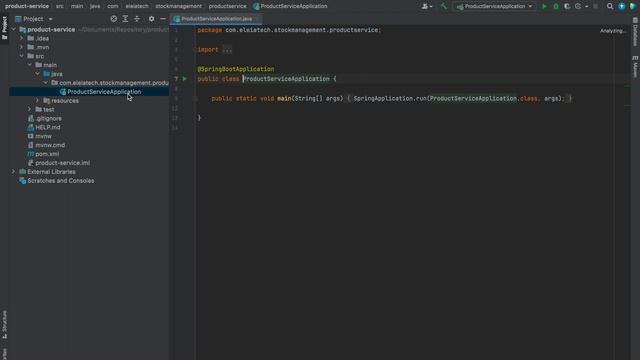The height and width of the screenshot is (360, 640).
Task: Open Run Configuration dropdown ProductServiceApplication
Action: [495, 6]
